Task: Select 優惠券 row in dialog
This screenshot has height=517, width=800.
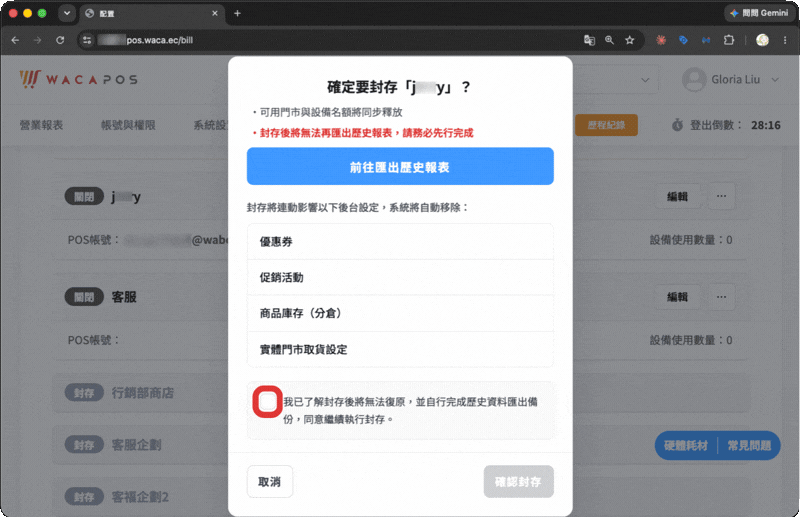Action: point(400,241)
